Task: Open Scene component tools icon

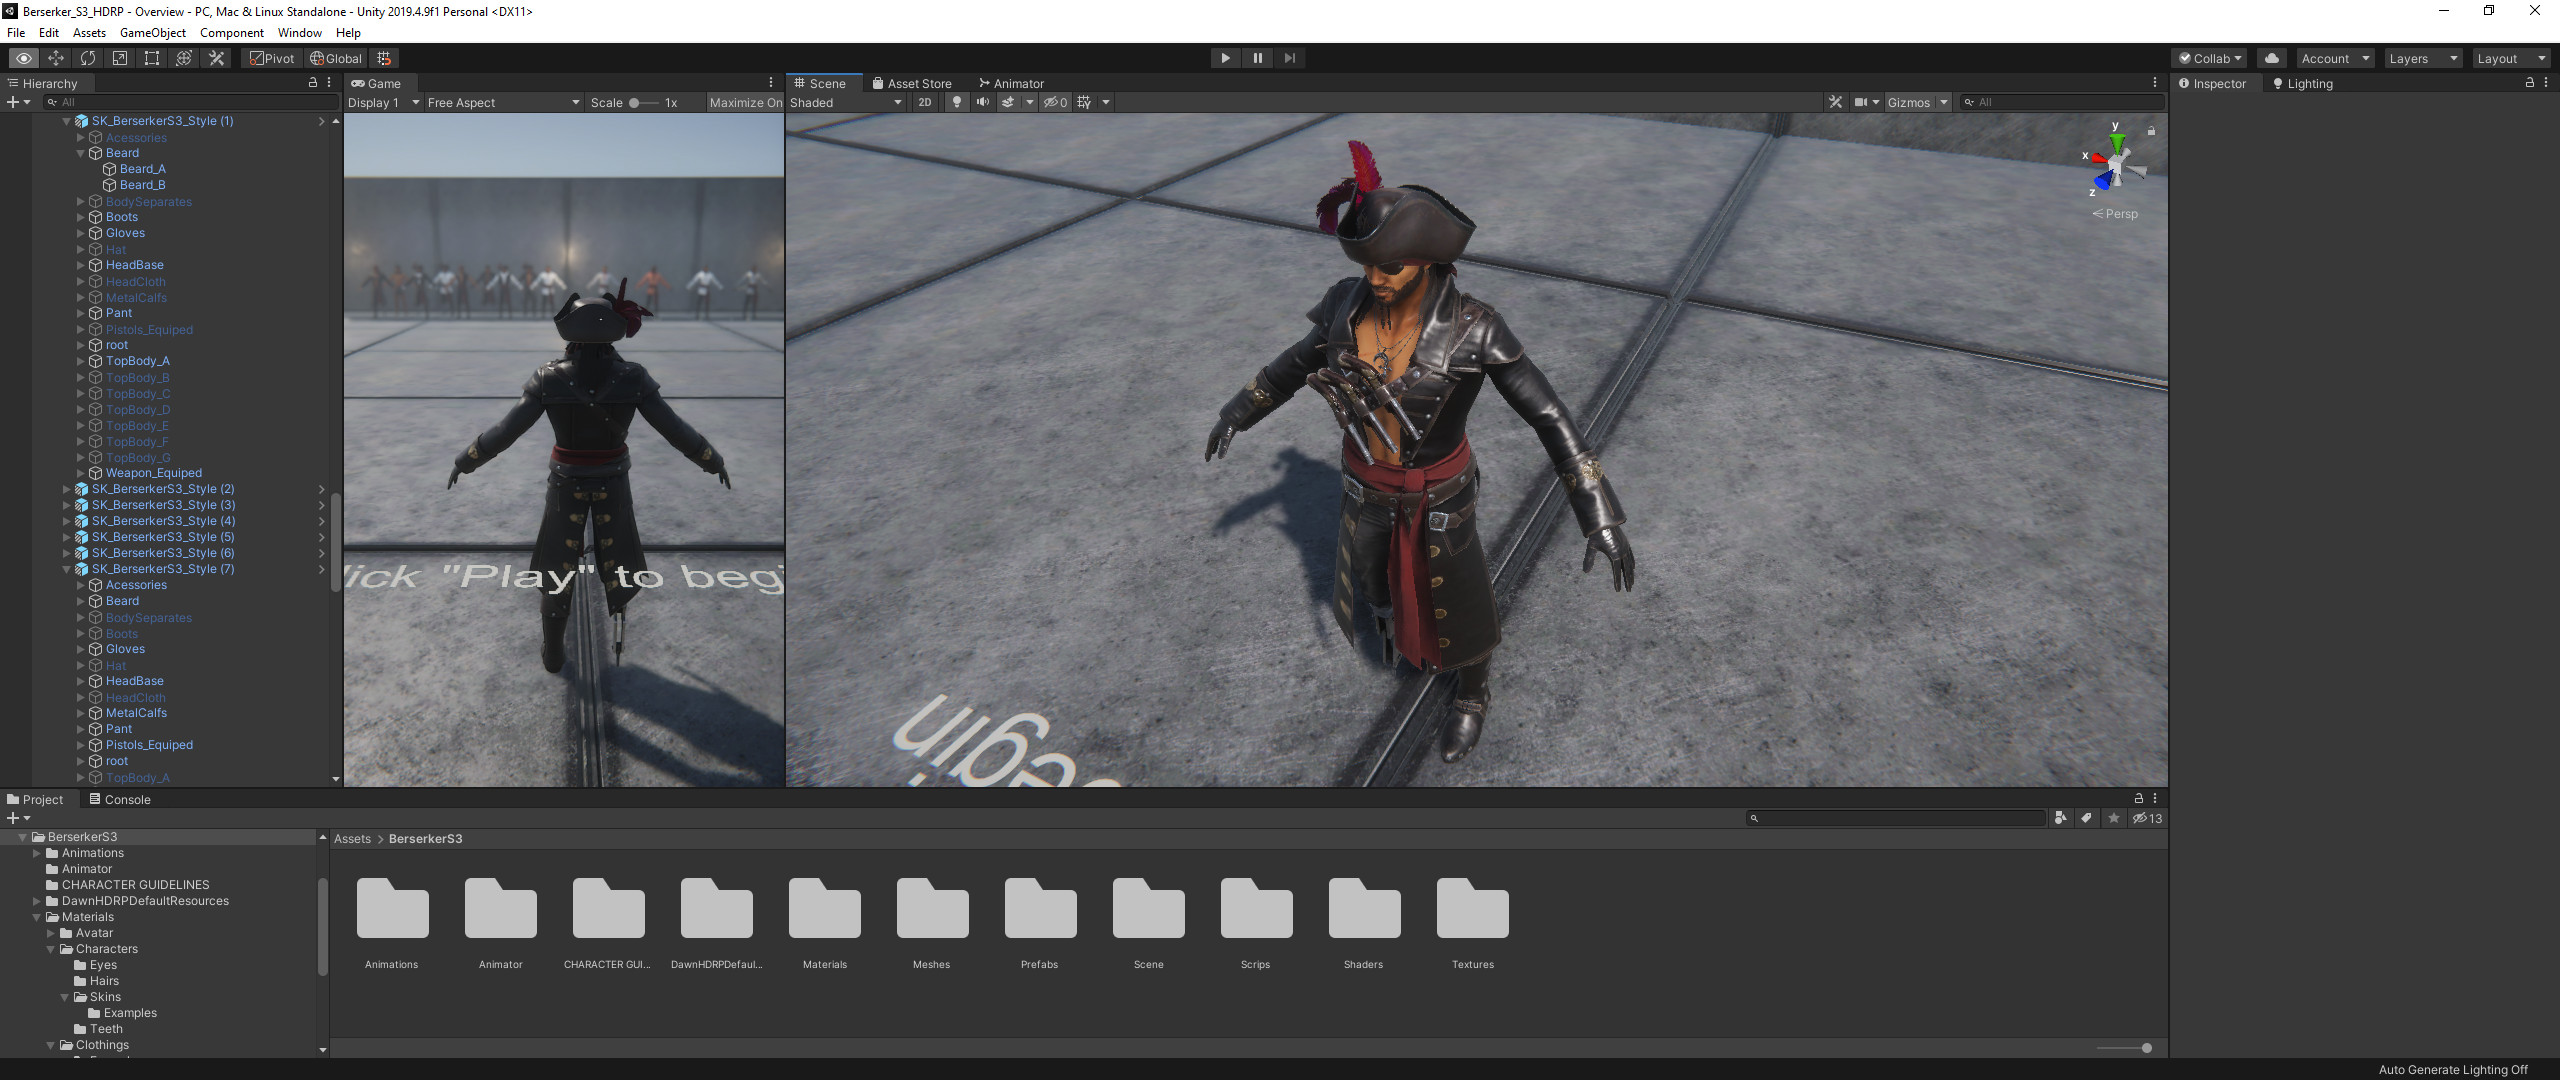Action: pyautogui.click(x=1835, y=102)
